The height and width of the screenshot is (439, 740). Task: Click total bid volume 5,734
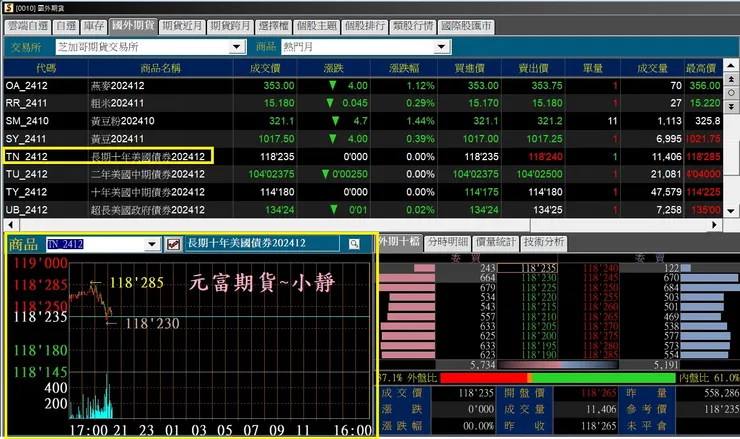[482, 365]
